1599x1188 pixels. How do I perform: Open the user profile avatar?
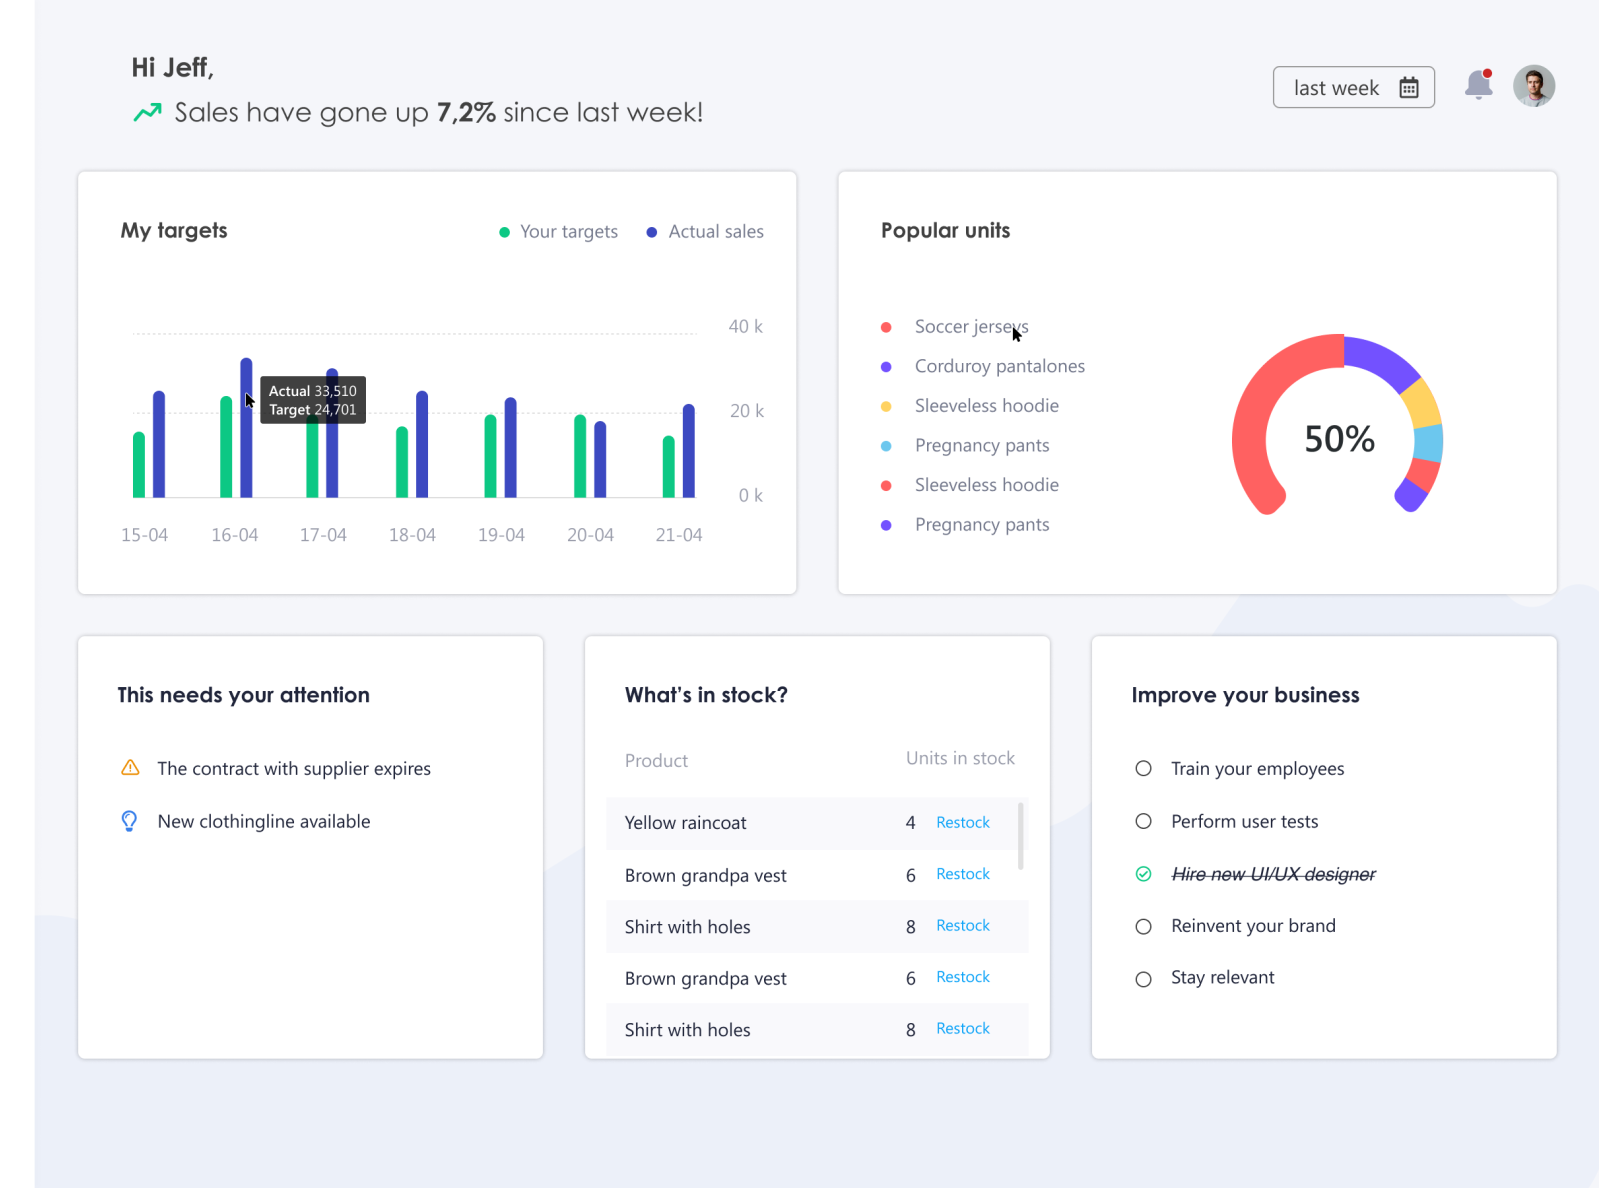coord(1534,86)
